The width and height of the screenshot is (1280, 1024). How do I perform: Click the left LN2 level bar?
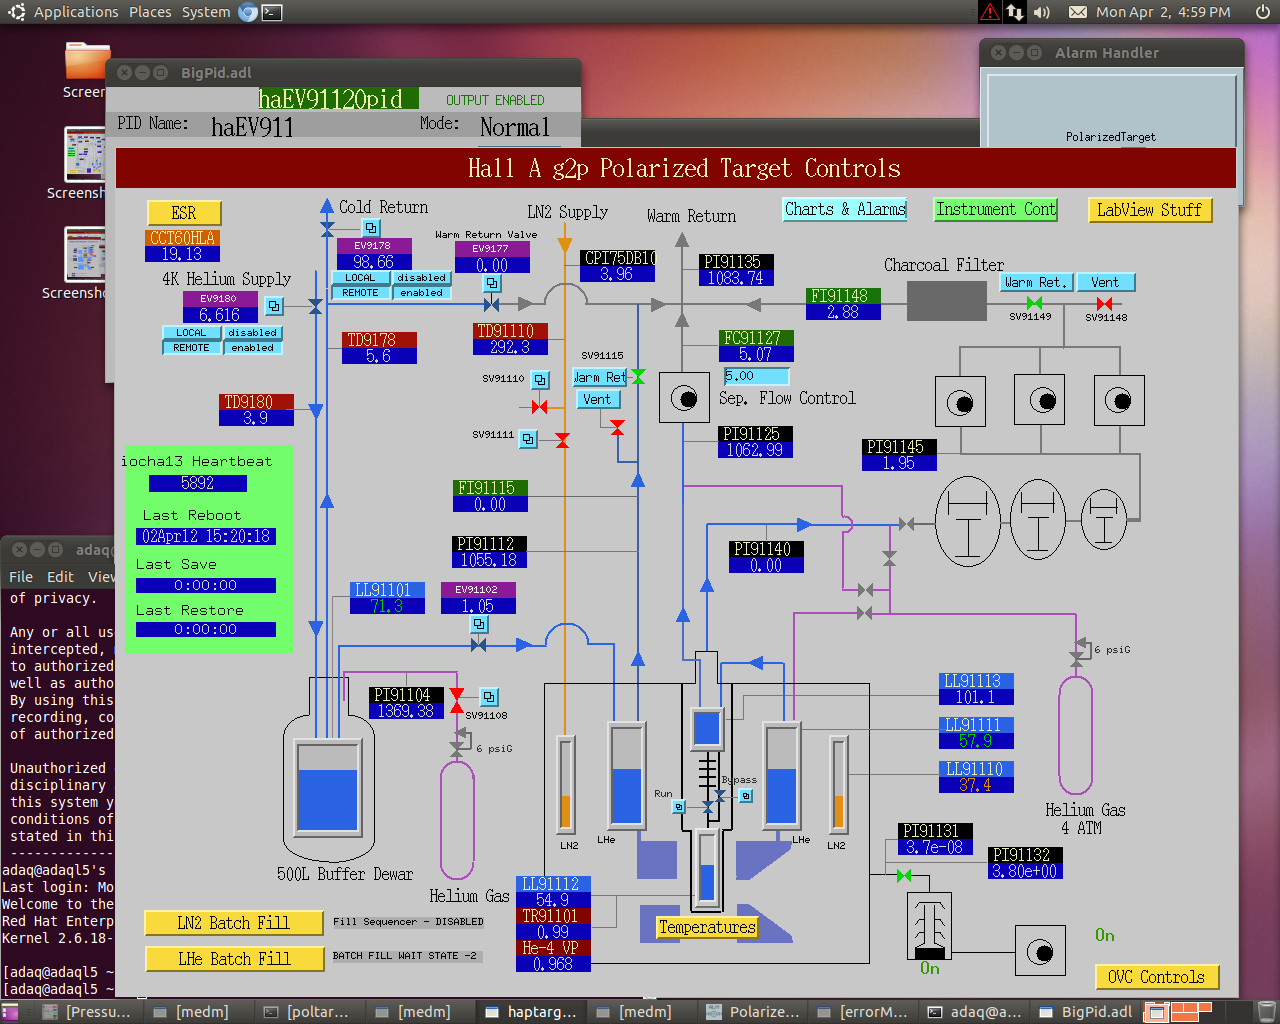[566, 783]
